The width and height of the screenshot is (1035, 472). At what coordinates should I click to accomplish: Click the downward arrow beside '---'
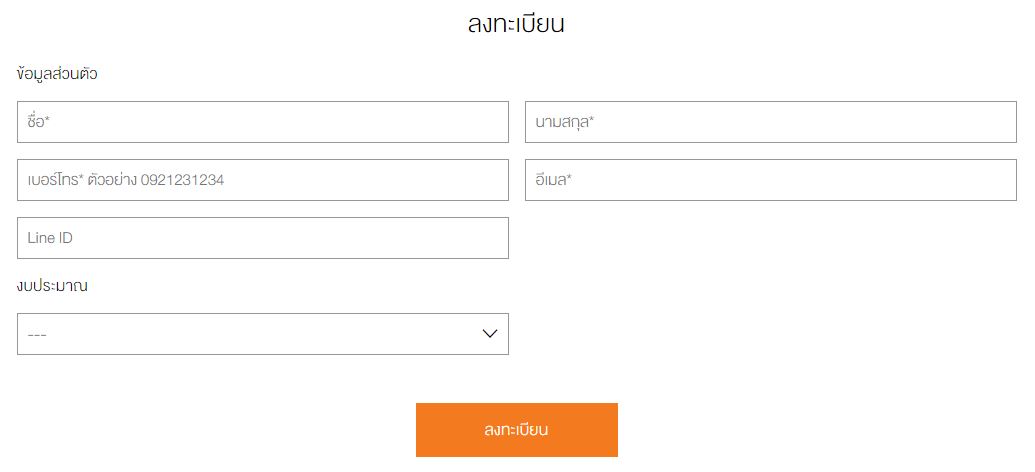(x=489, y=334)
